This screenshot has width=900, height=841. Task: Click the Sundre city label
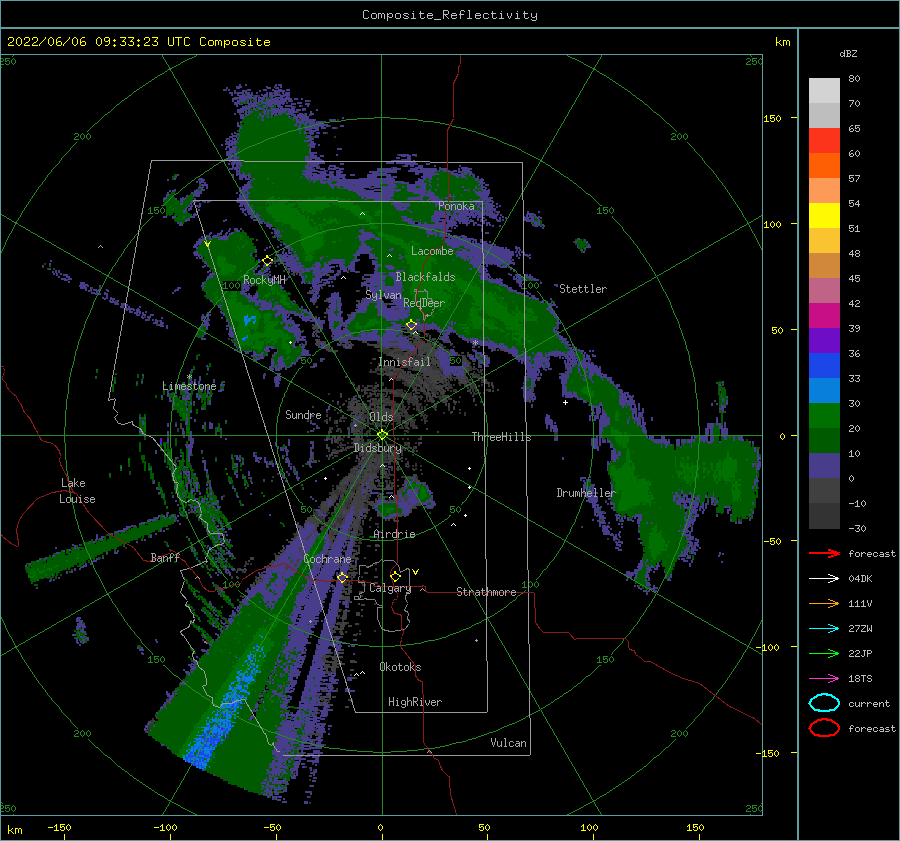pos(303,414)
